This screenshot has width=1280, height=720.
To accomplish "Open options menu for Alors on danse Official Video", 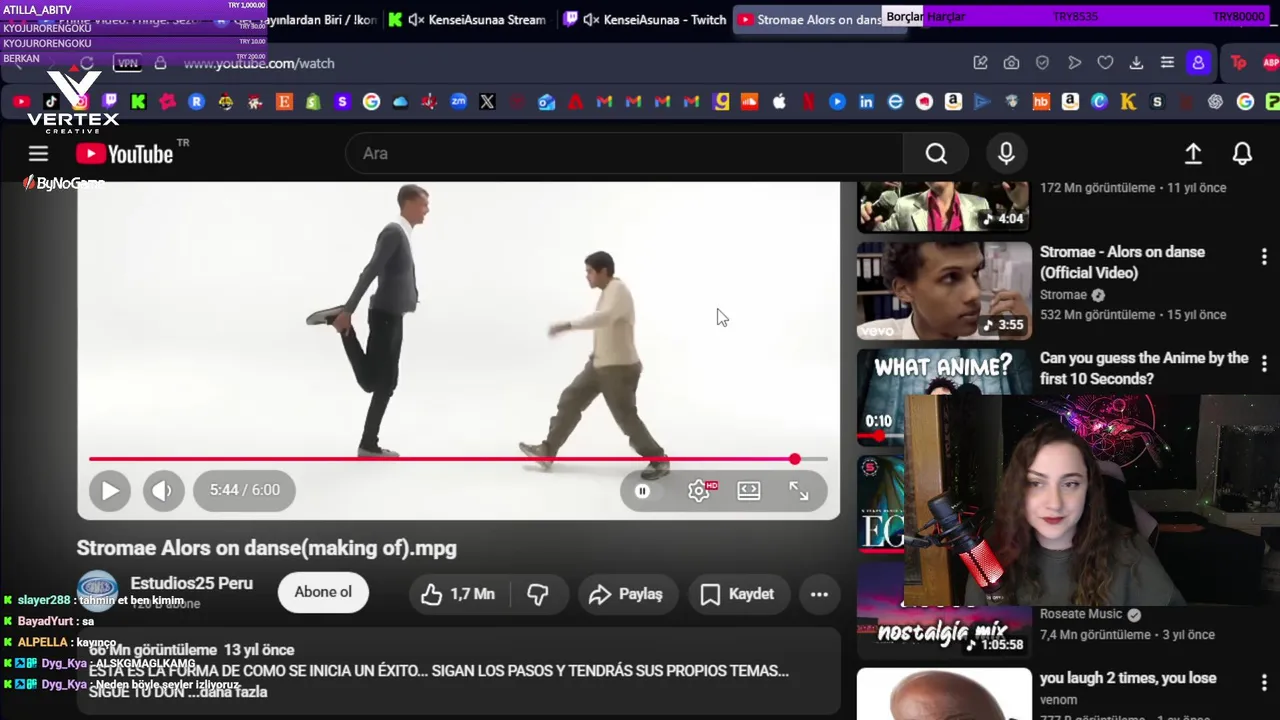I will 1264,257.
